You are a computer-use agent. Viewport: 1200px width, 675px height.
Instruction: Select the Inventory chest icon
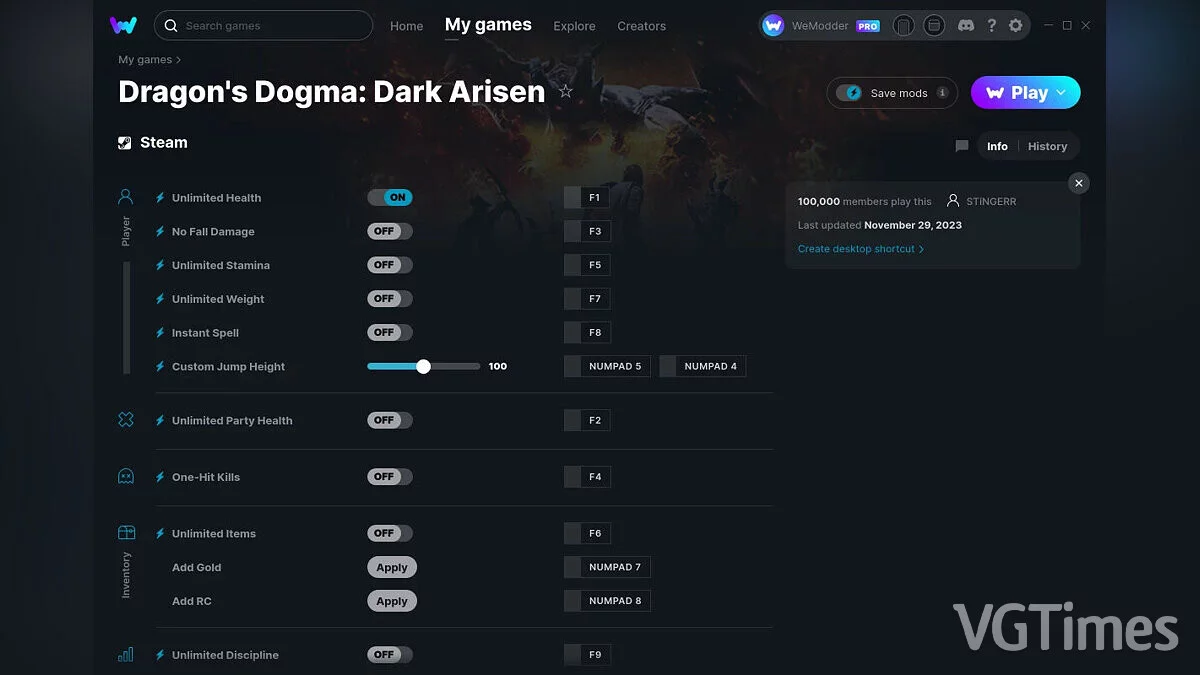click(x=124, y=533)
